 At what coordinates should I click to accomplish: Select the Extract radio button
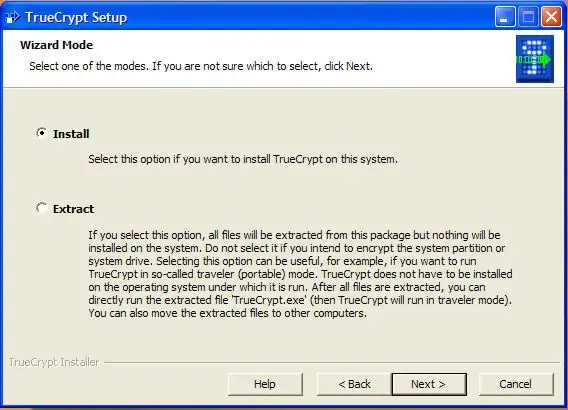[x=42, y=208]
